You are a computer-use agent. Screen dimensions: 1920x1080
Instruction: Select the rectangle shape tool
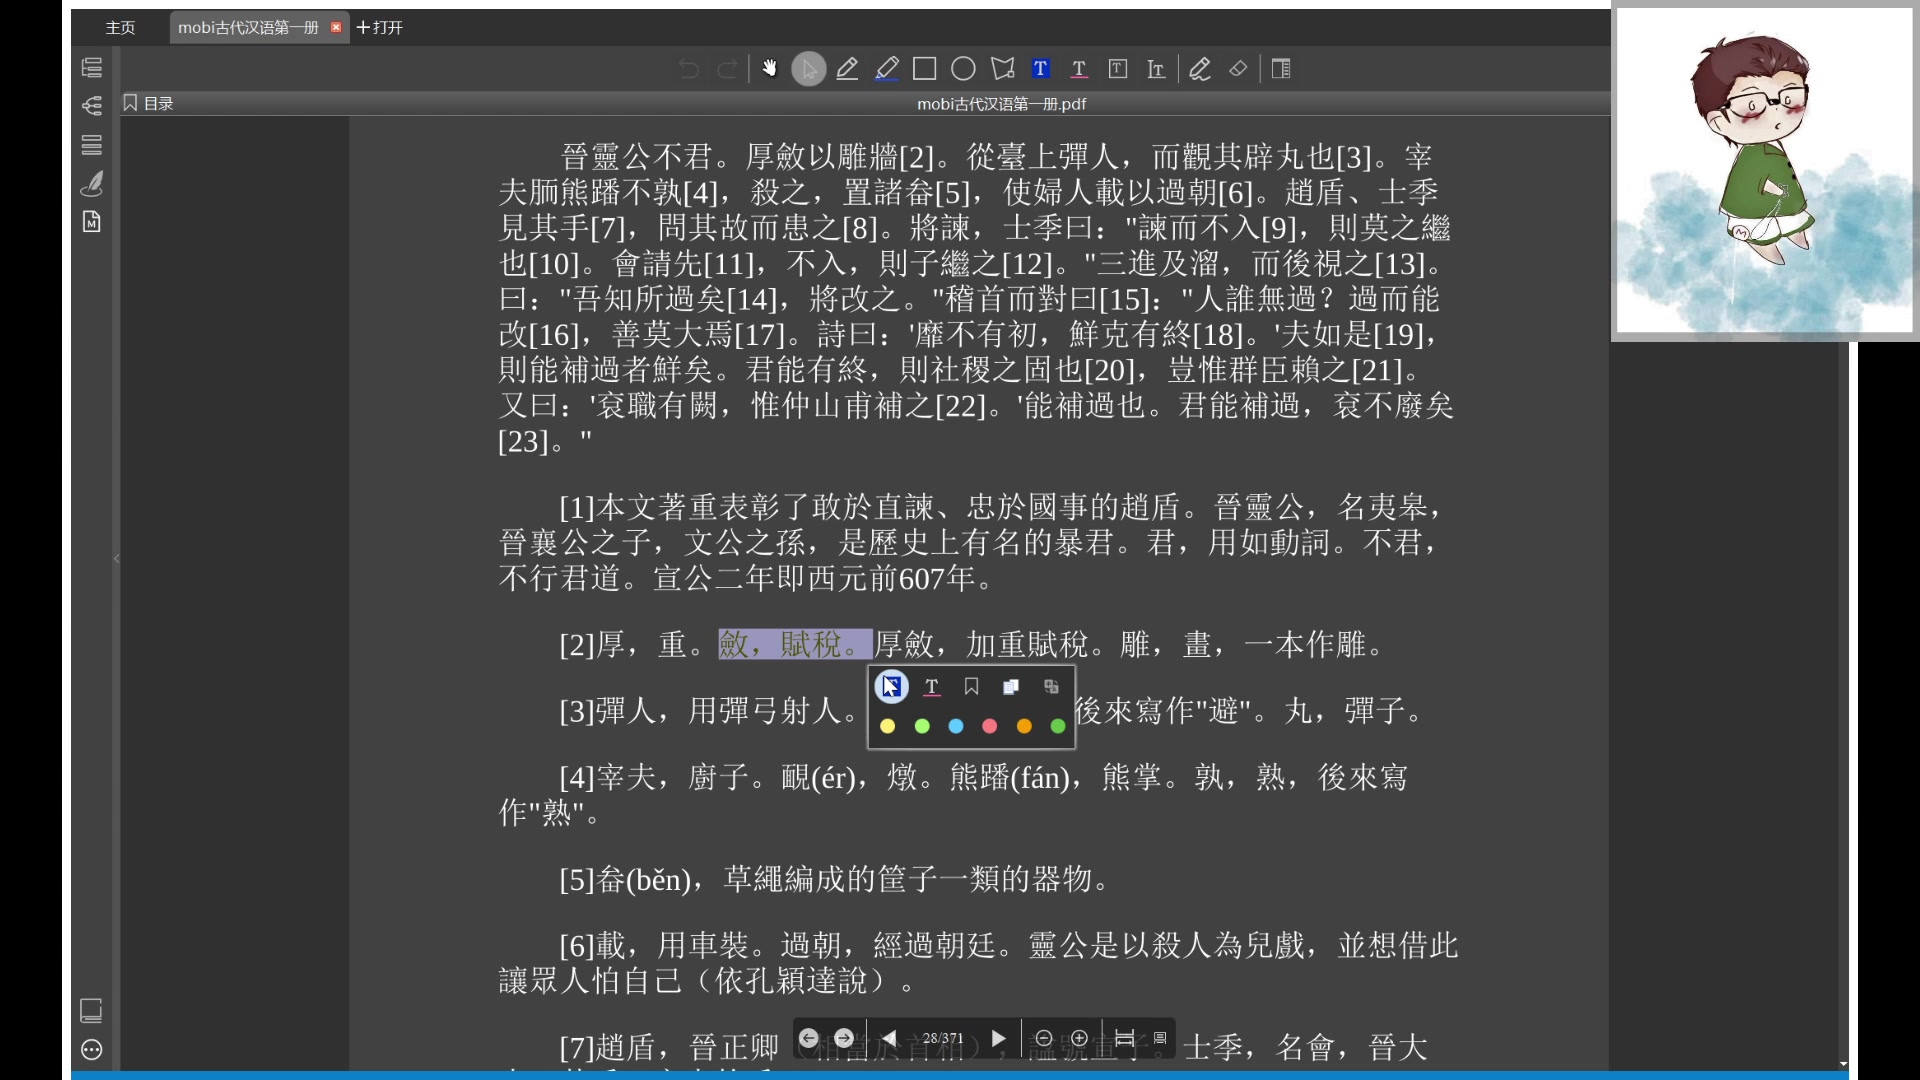click(x=925, y=69)
